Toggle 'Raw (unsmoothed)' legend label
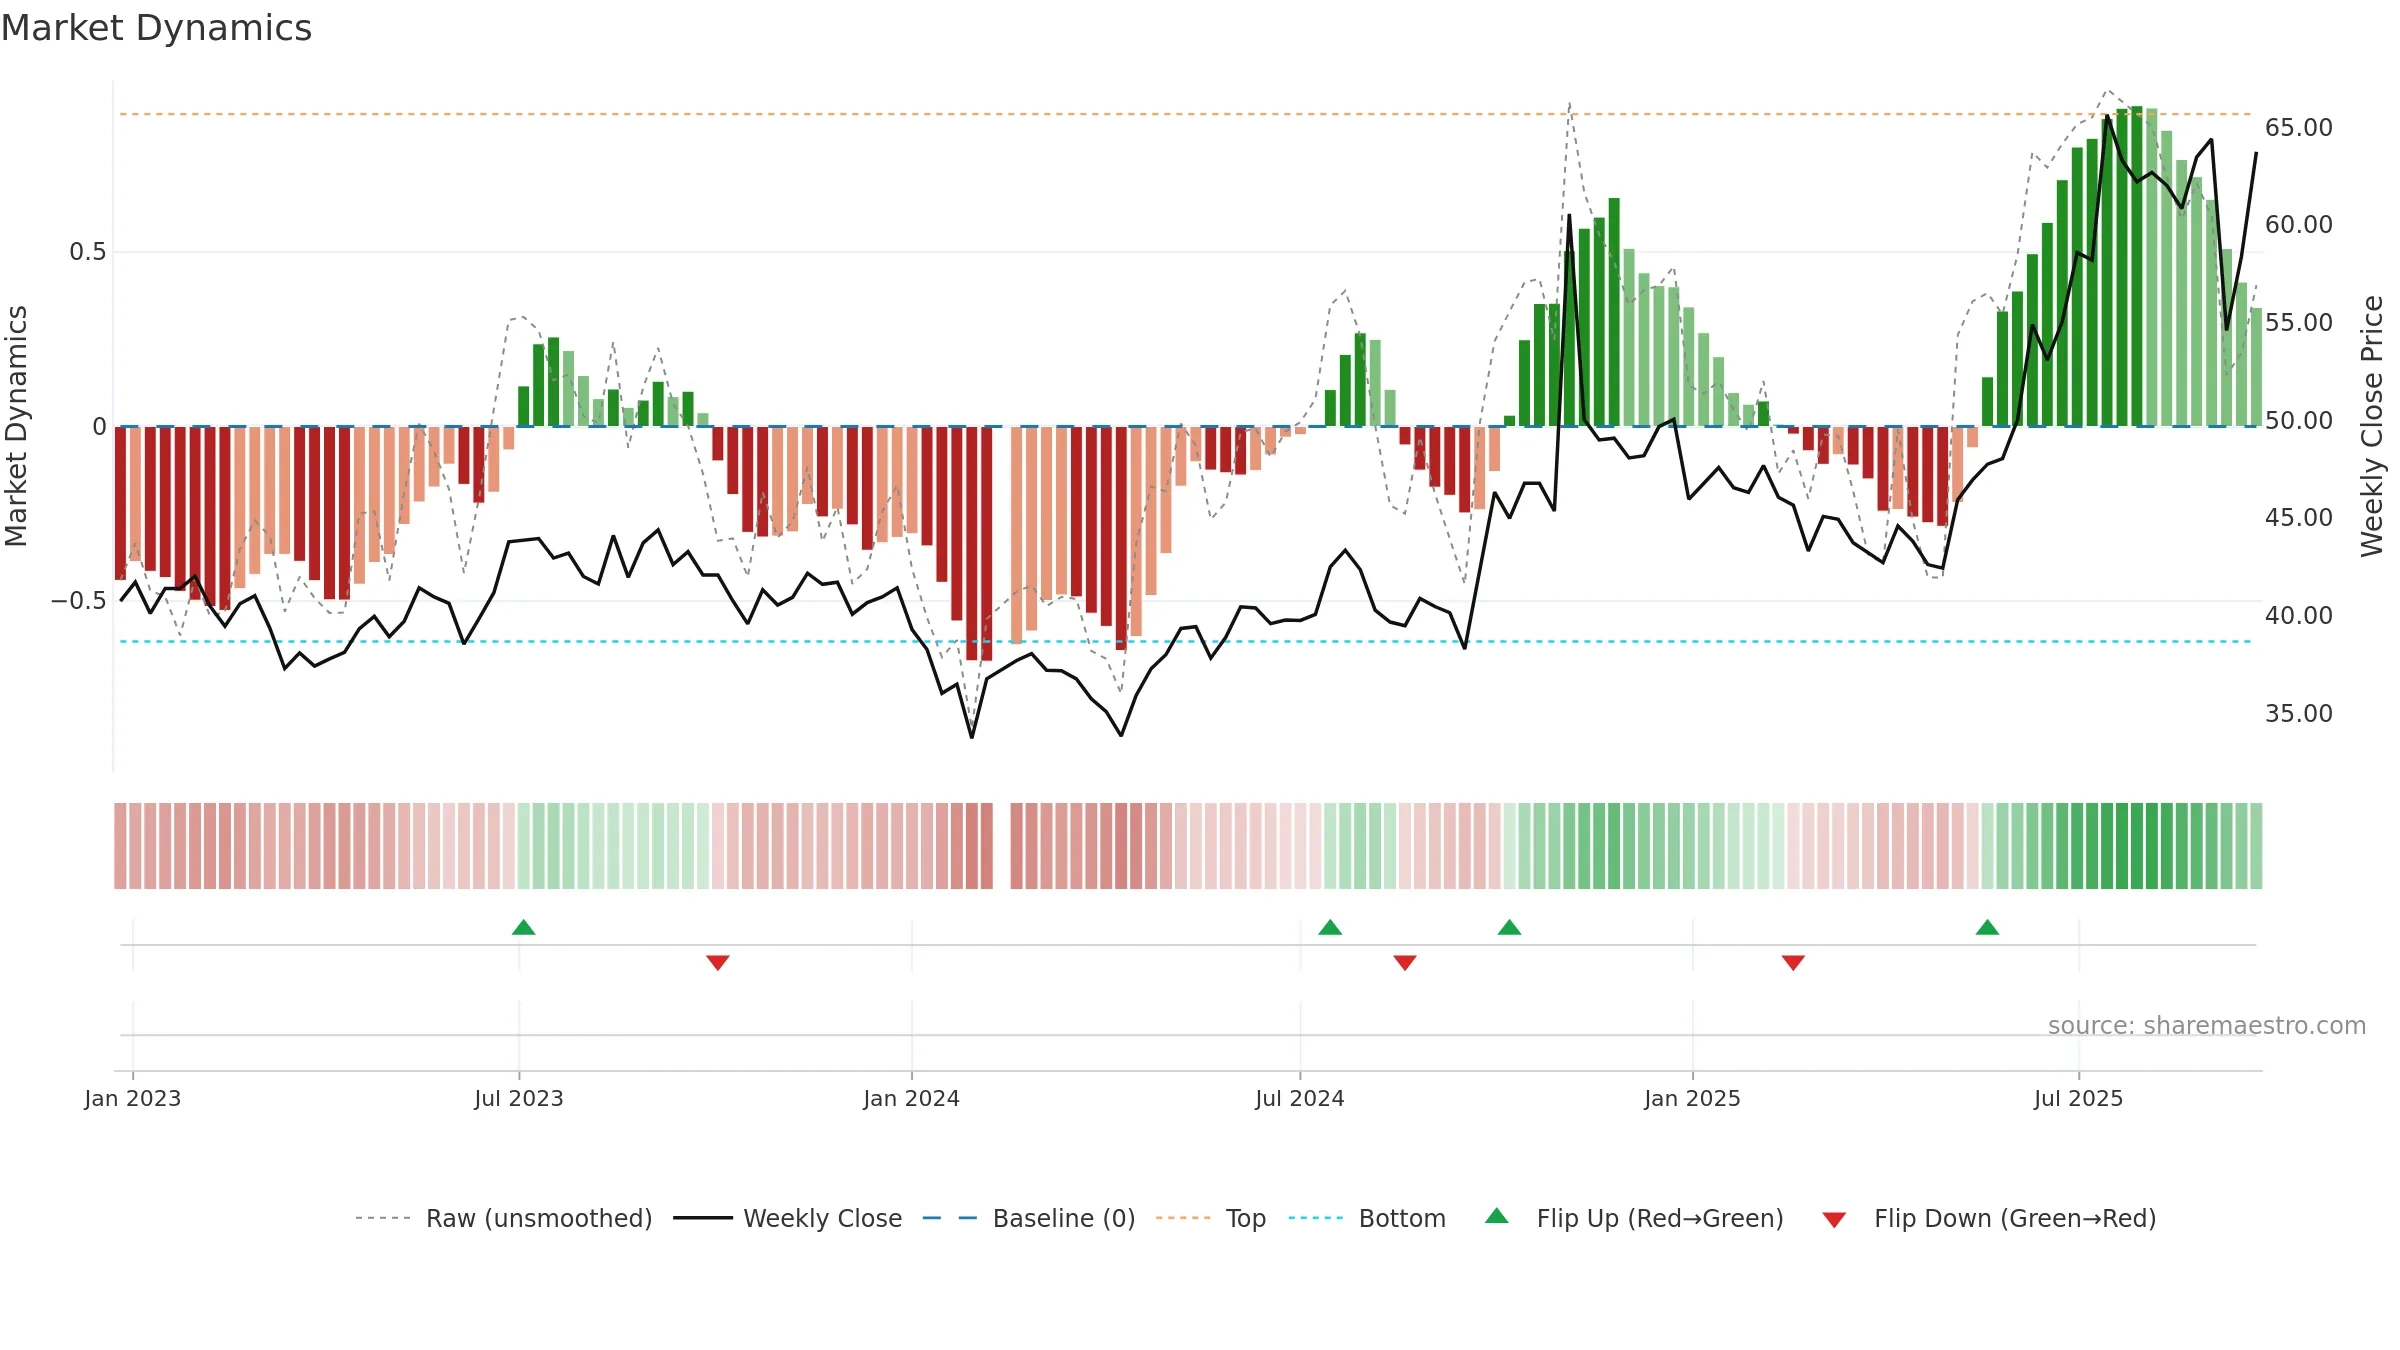 pos(539,1218)
